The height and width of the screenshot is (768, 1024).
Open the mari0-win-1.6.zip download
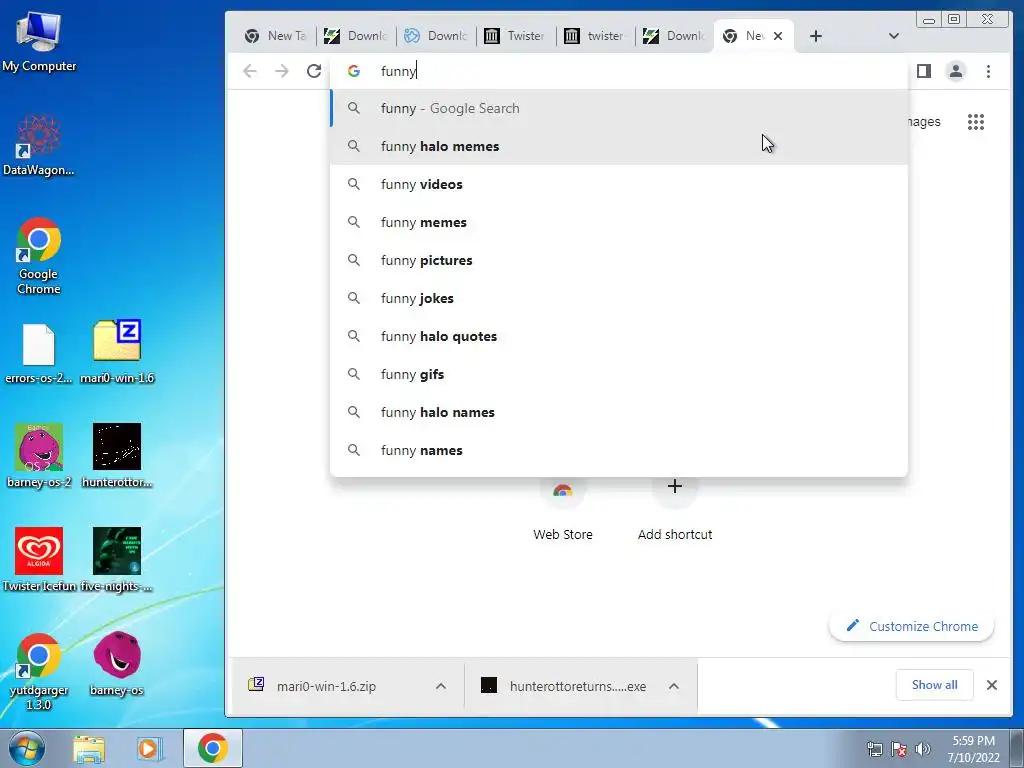pyautogui.click(x=327, y=686)
